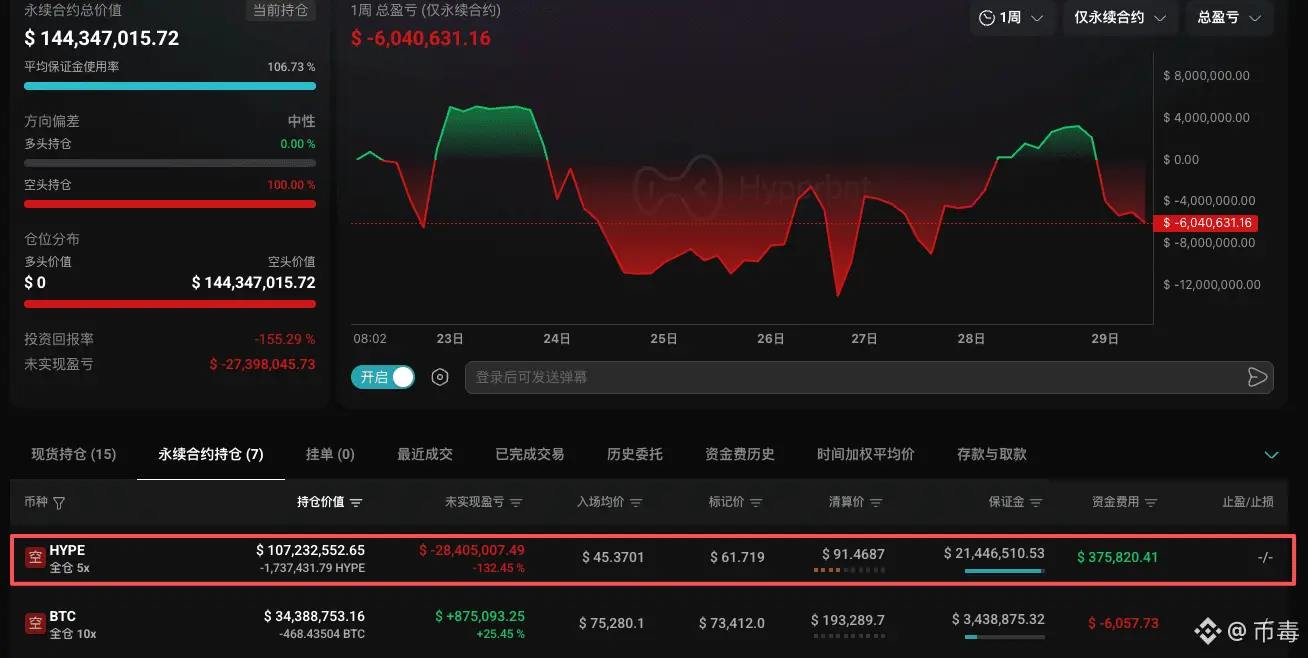Click HYPE entry price $ 45.3701
Image resolution: width=1308 pixels, height=658 pixels.
[x=613, y=557]
